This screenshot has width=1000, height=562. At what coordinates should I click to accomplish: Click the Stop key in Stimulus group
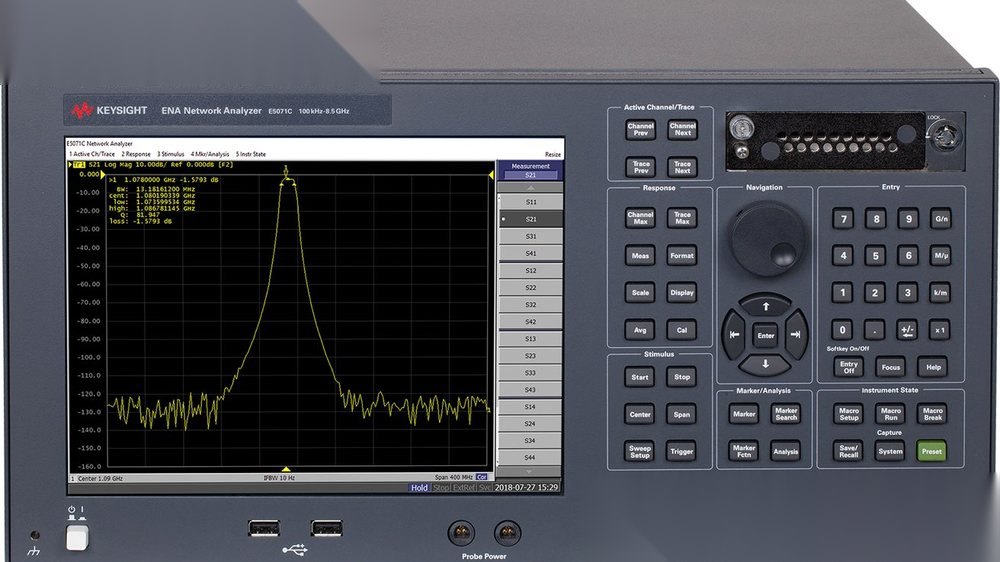click(682, 377)
